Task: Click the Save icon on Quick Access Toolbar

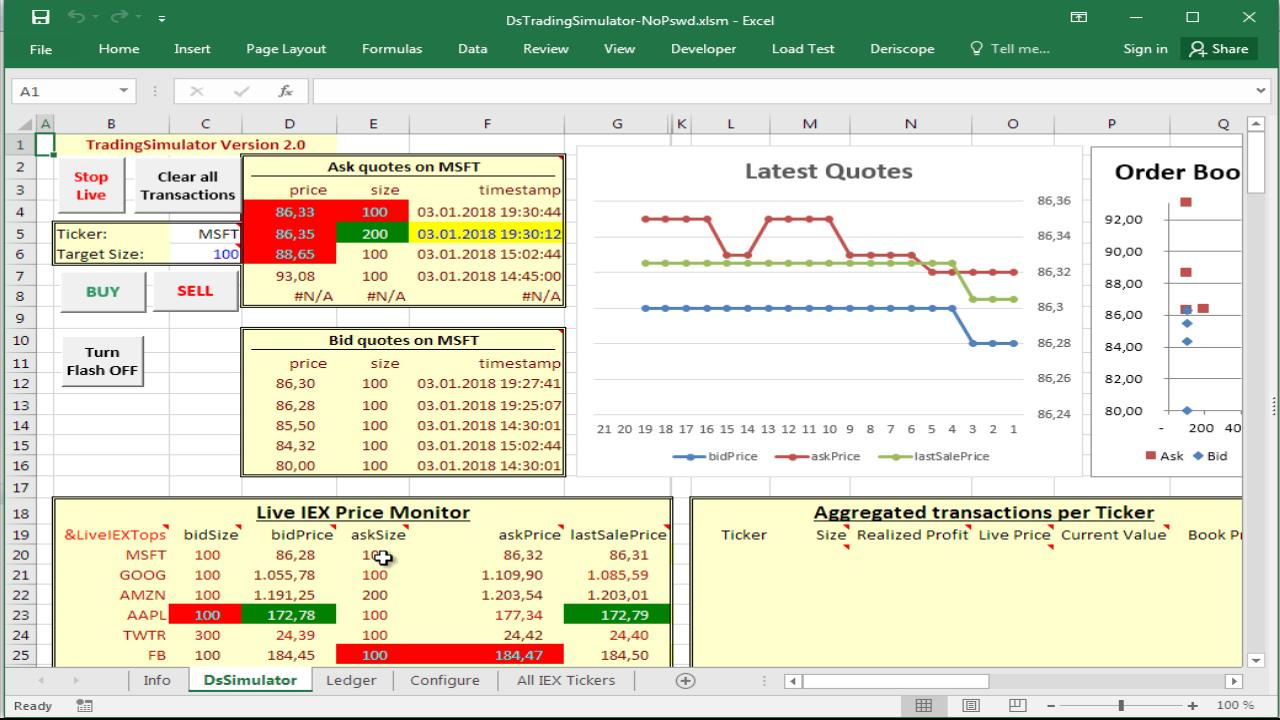Action: tap(40, 18)
